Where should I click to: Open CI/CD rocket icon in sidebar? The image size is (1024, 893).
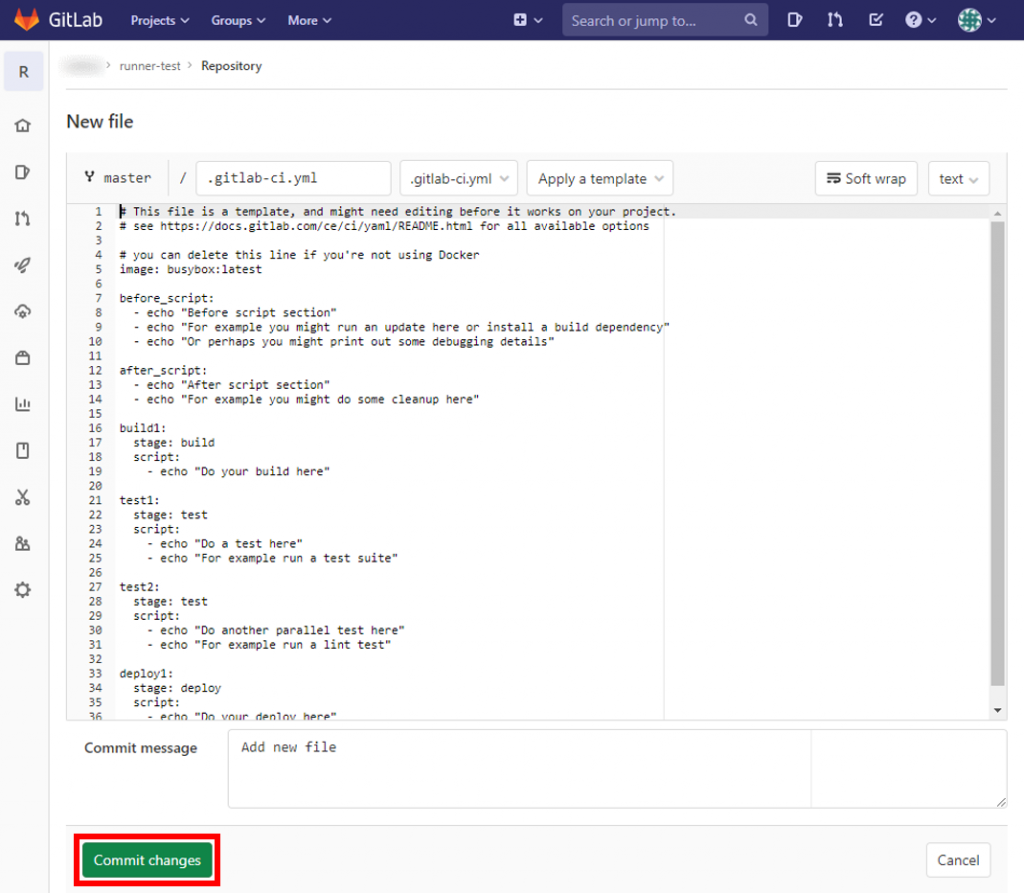(23, 265)
